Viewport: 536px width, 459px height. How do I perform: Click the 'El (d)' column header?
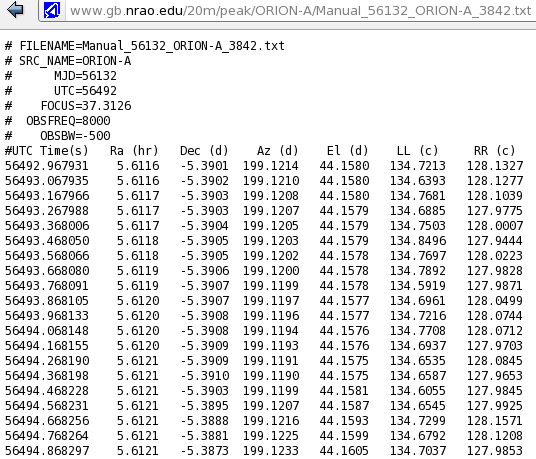click(x=347, y=151)
